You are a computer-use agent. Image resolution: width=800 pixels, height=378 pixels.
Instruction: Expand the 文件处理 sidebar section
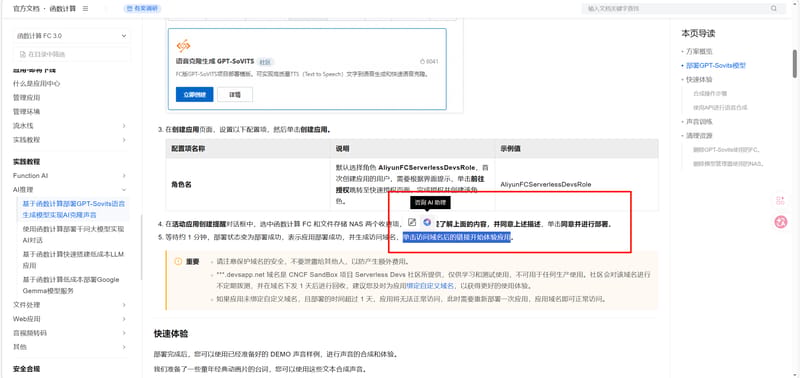coord(70,305)
